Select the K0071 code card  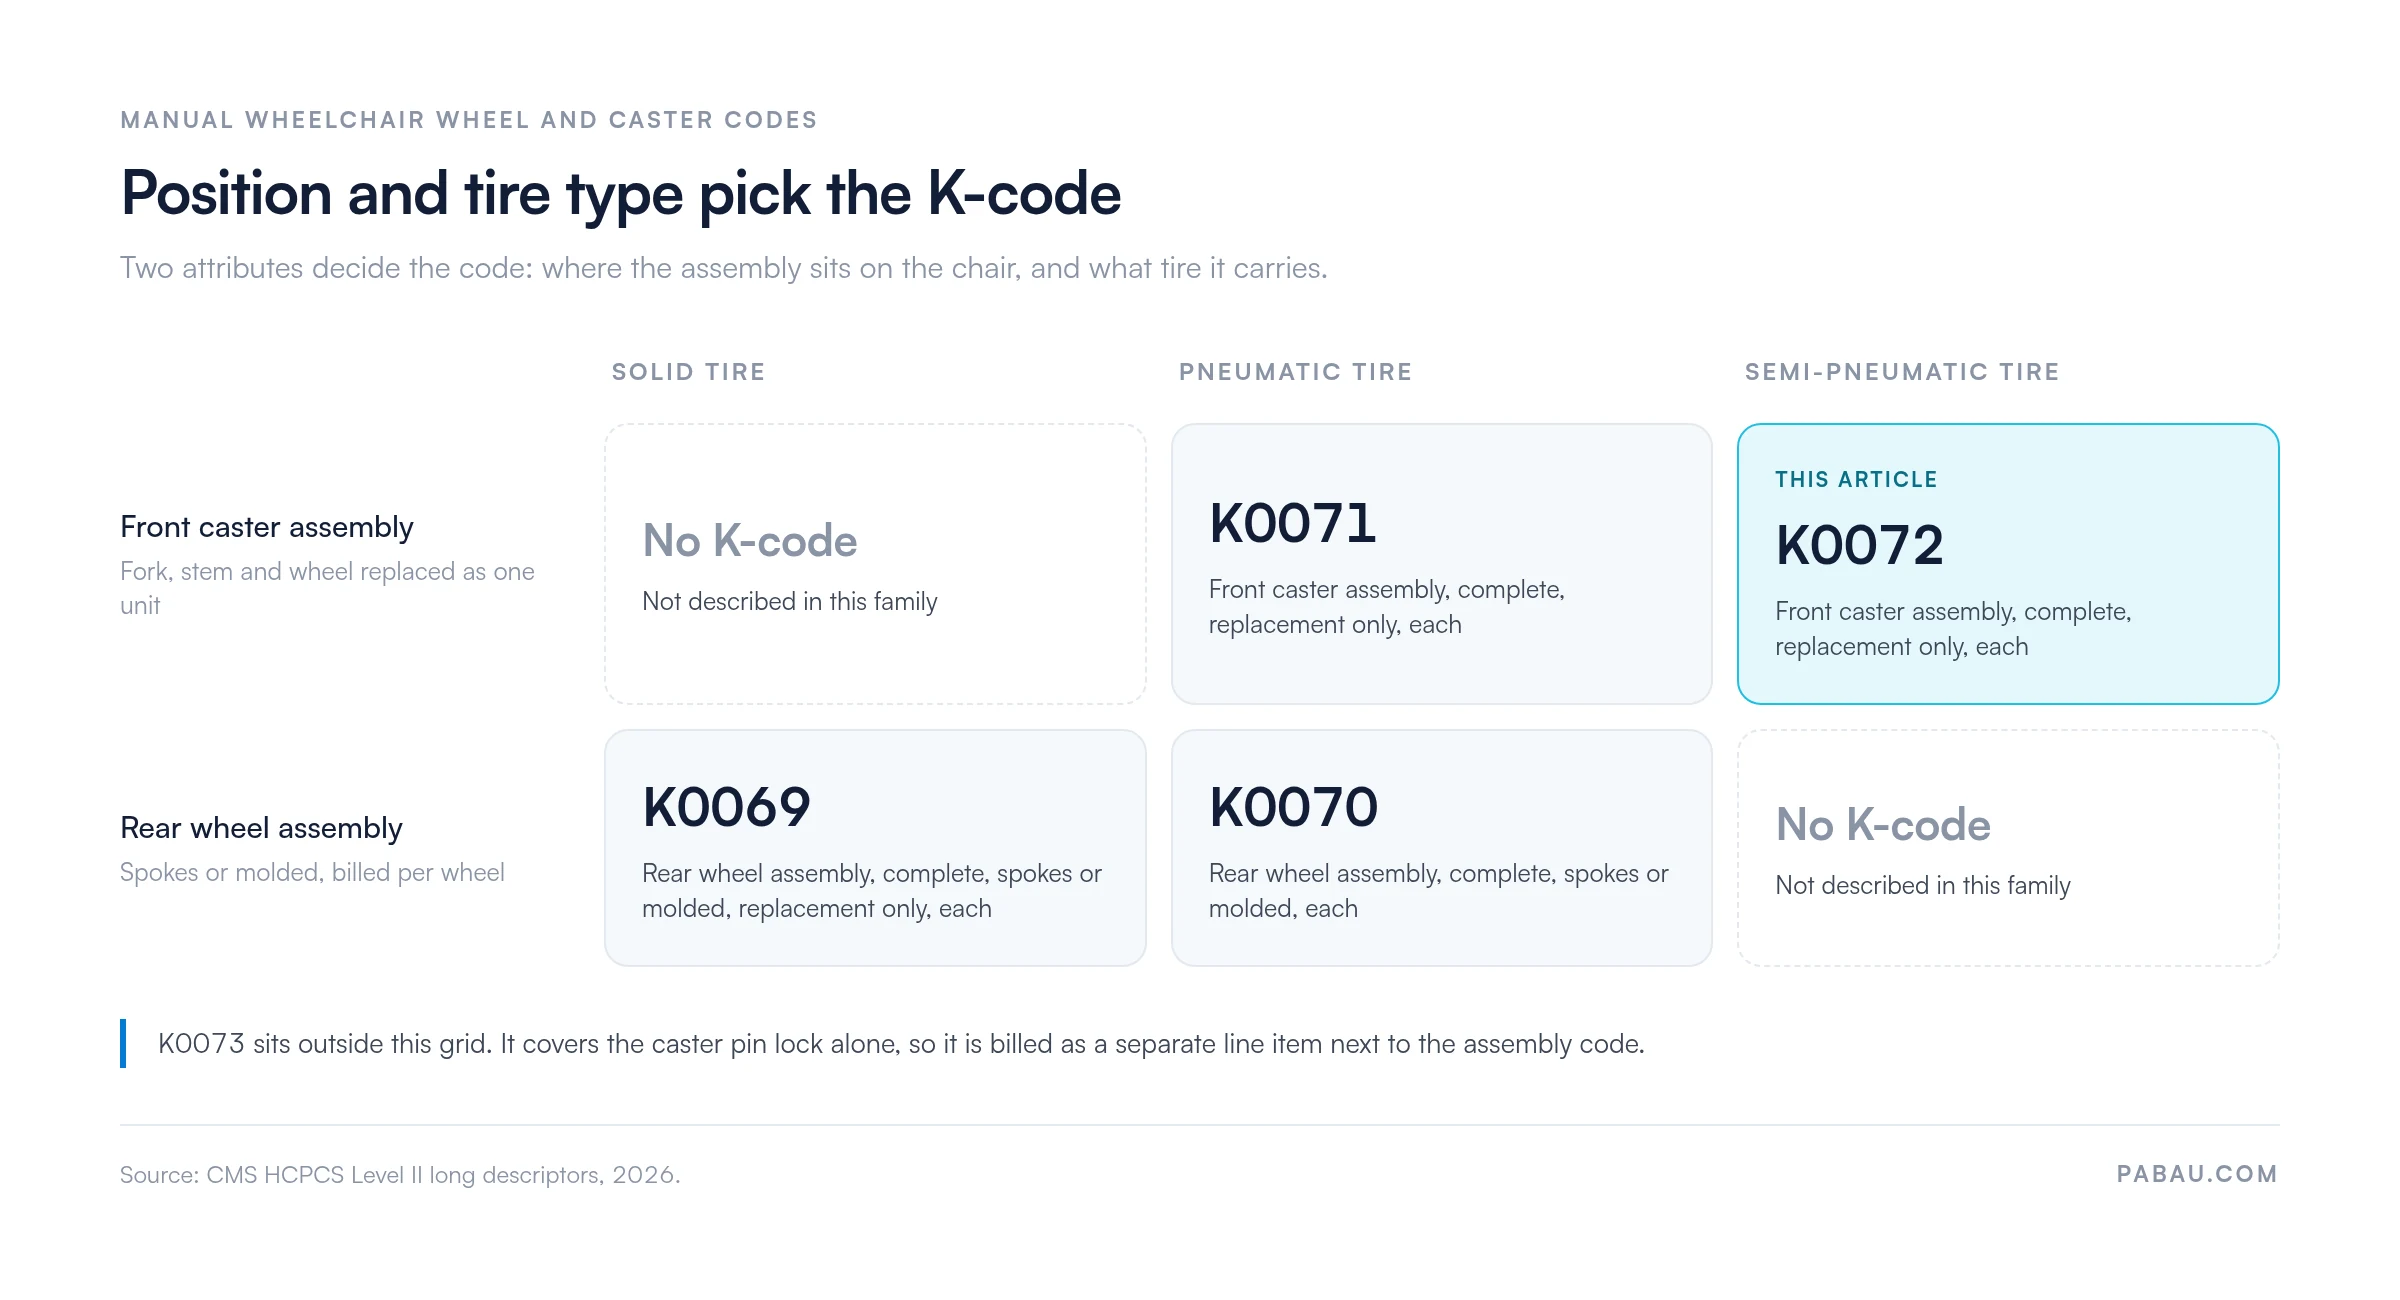tap(1441, 564)
